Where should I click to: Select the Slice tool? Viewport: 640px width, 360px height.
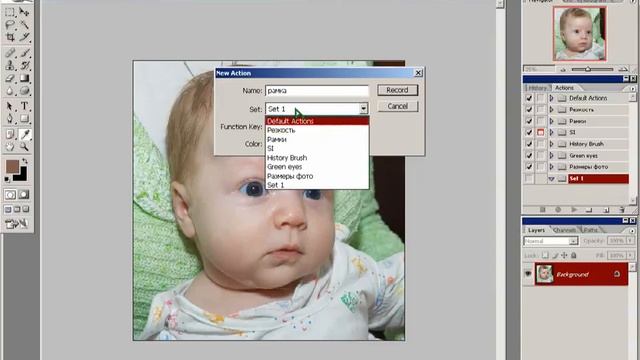click(x=24, y=37)
